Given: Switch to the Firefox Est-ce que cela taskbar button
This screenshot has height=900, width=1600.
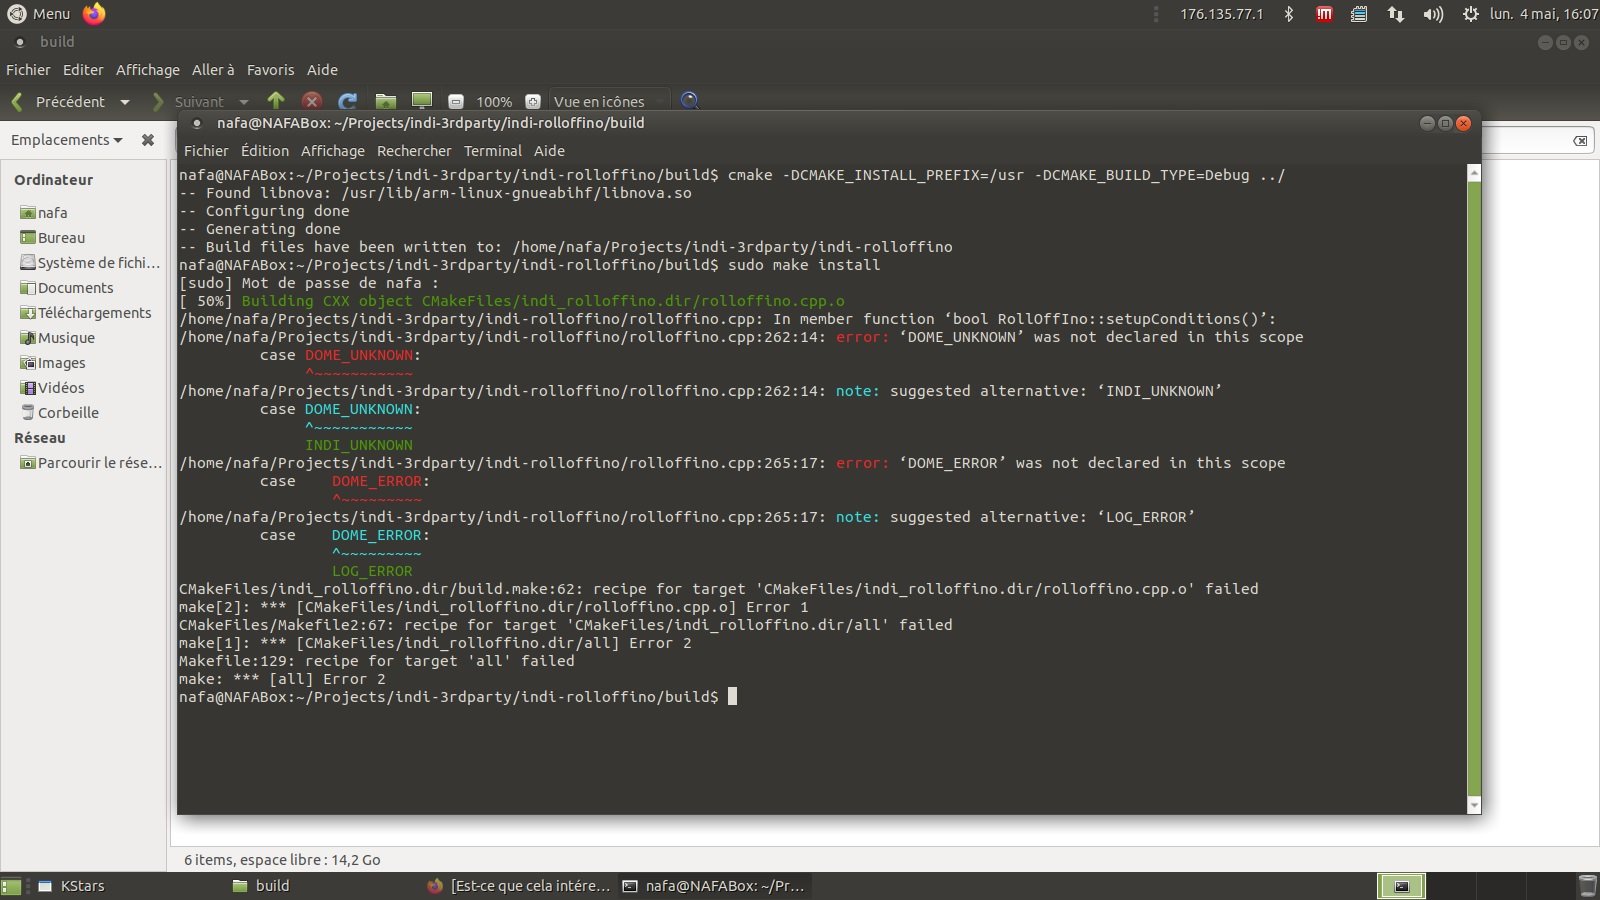Looking at the screenshot, I should (518, 886).
